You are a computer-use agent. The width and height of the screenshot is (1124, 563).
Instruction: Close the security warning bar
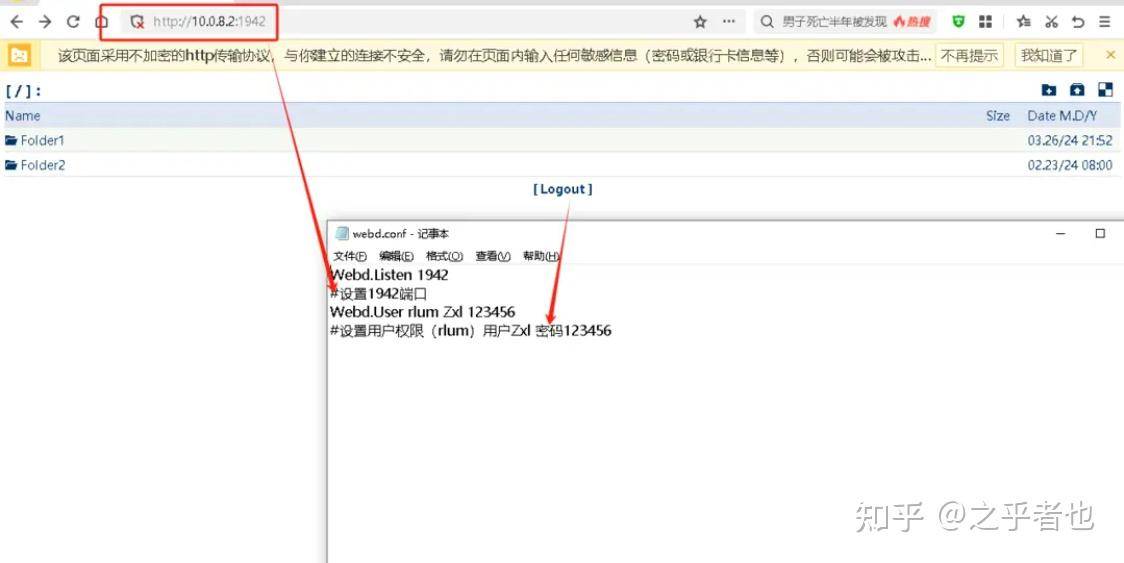(x=1110, y=55)
